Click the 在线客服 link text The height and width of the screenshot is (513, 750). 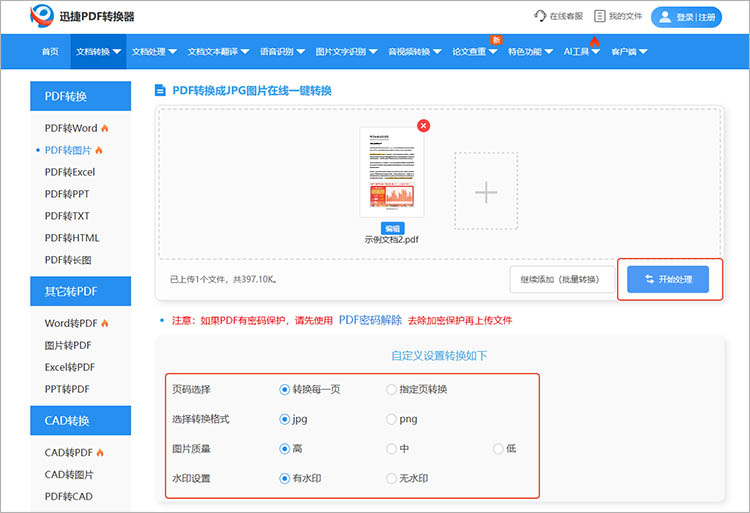coord(566,16)
